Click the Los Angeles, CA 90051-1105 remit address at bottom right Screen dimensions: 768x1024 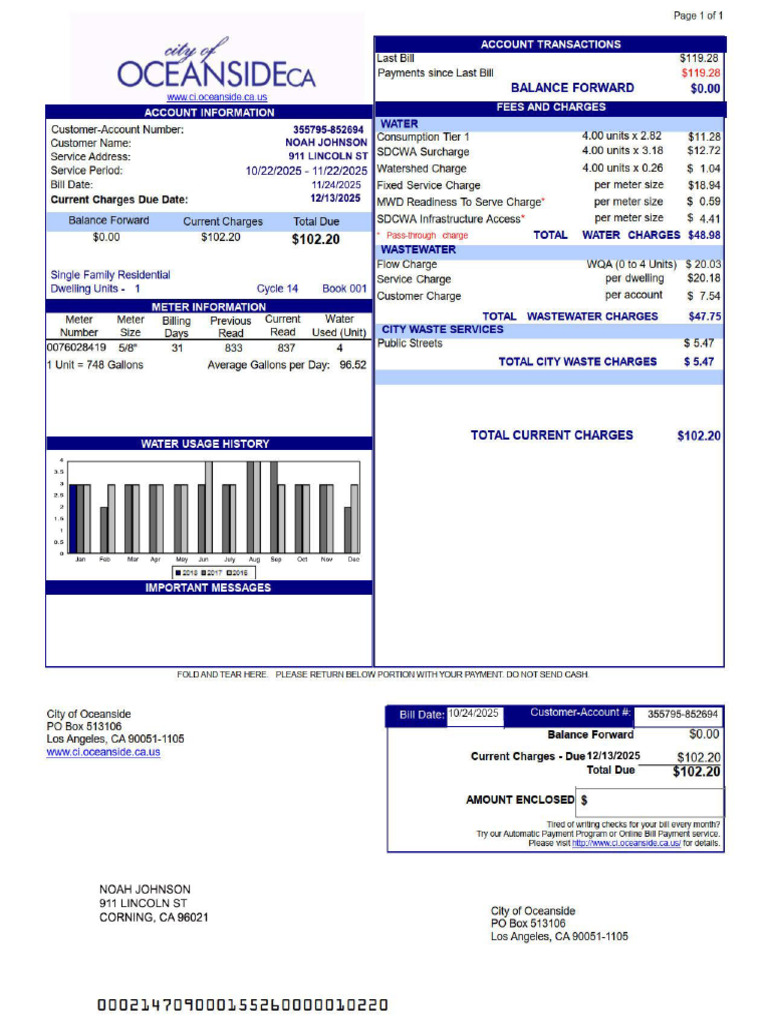coord(559,936)
